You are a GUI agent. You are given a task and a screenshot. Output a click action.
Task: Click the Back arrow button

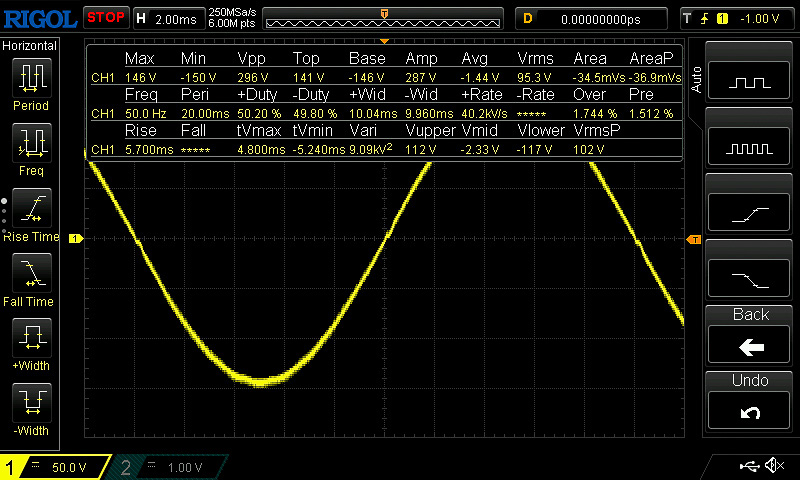click(748, 345)
